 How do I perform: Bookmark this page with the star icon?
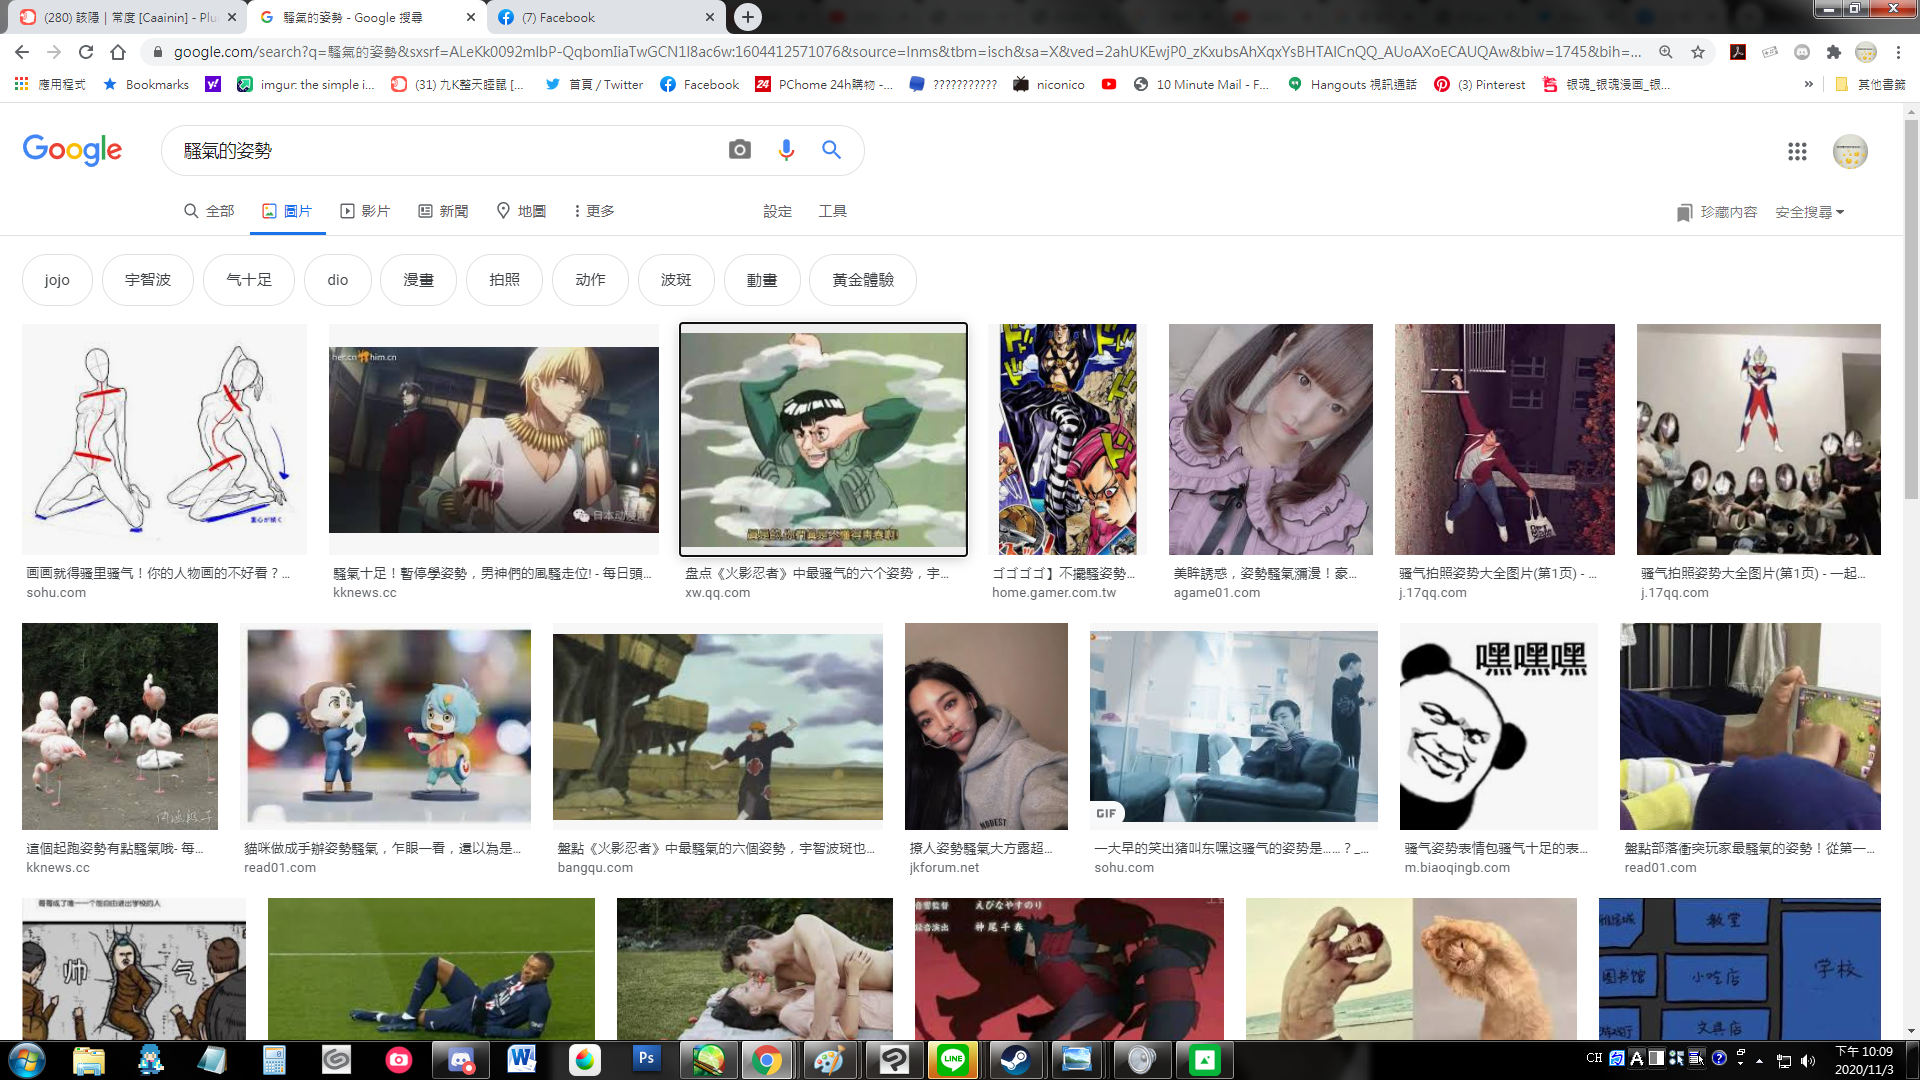point(1698,52)
